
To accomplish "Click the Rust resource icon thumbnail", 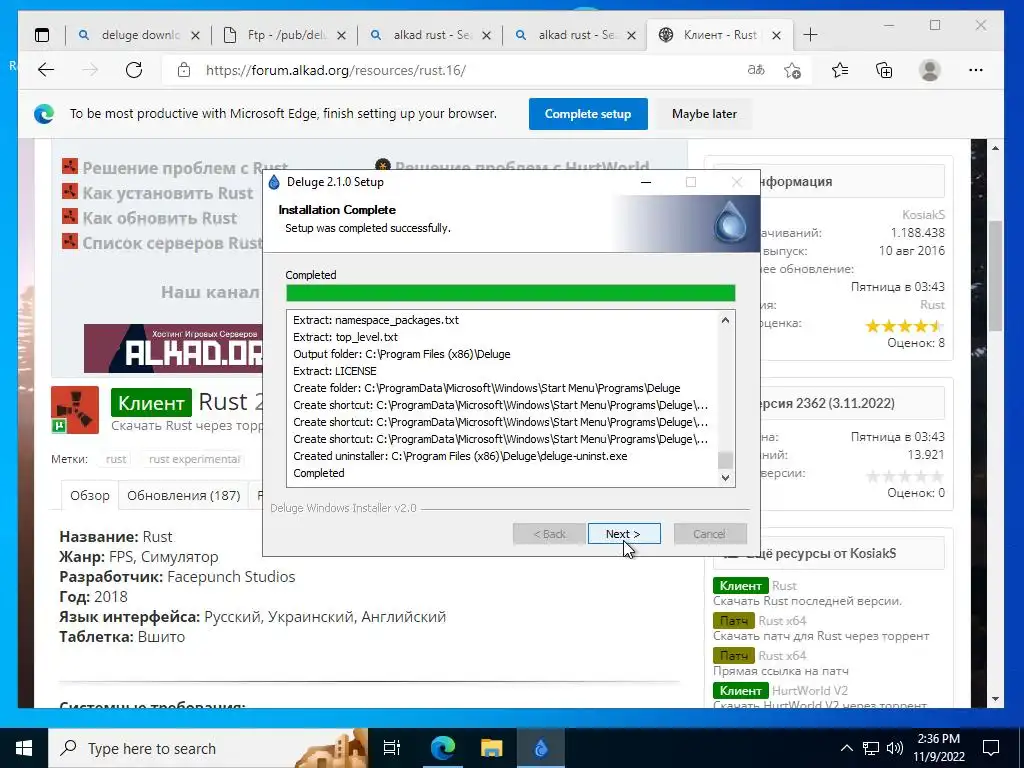I will point(75,410).
